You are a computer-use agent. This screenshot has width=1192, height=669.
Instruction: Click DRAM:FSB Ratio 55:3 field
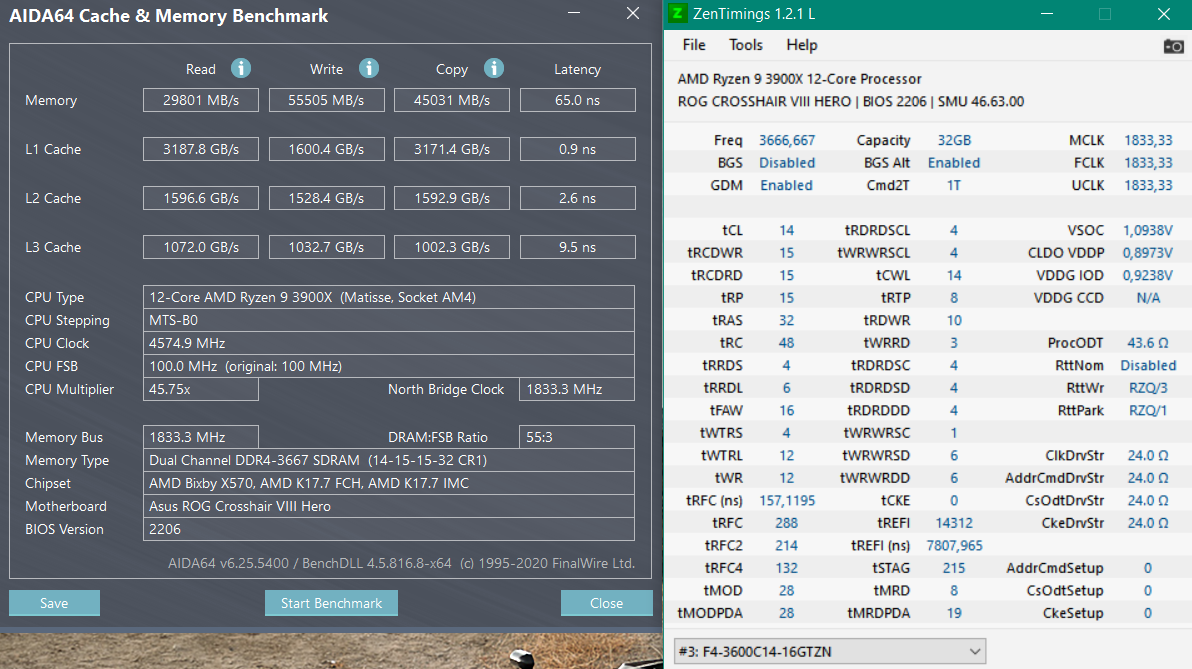tap(577, 437)
